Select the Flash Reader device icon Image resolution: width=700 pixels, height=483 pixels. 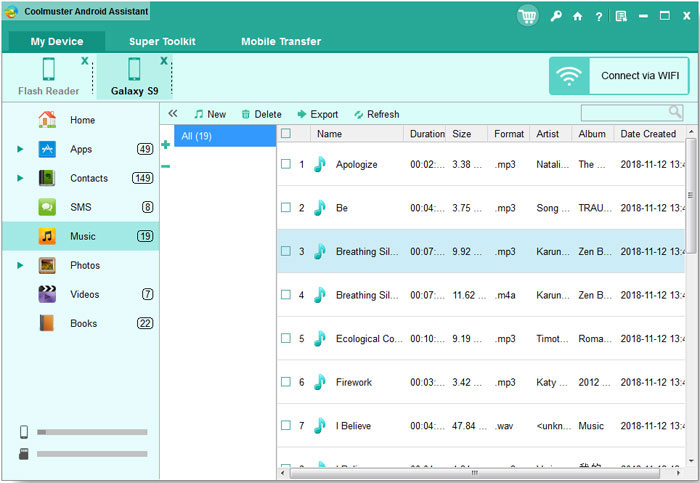click(x=49, y=70)
